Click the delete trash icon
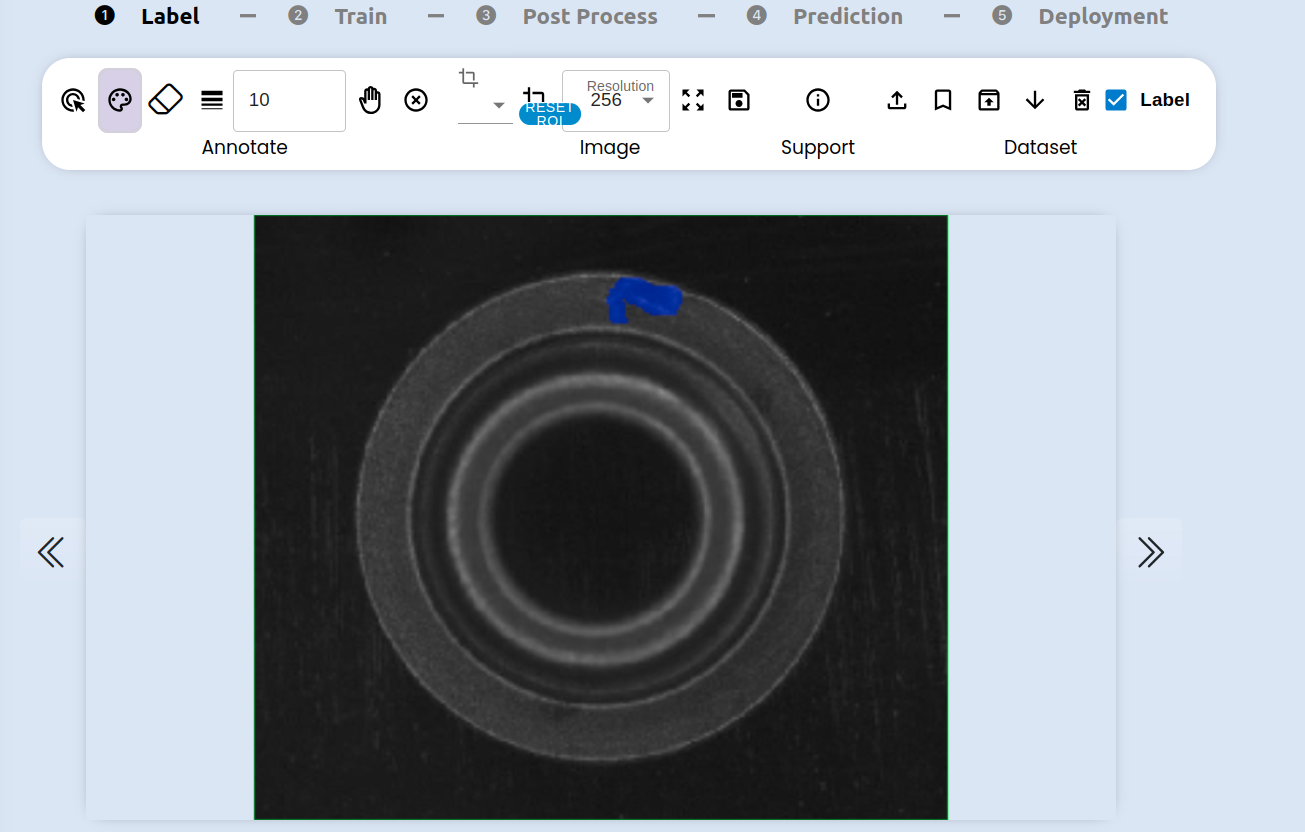 coord(1081,100)
